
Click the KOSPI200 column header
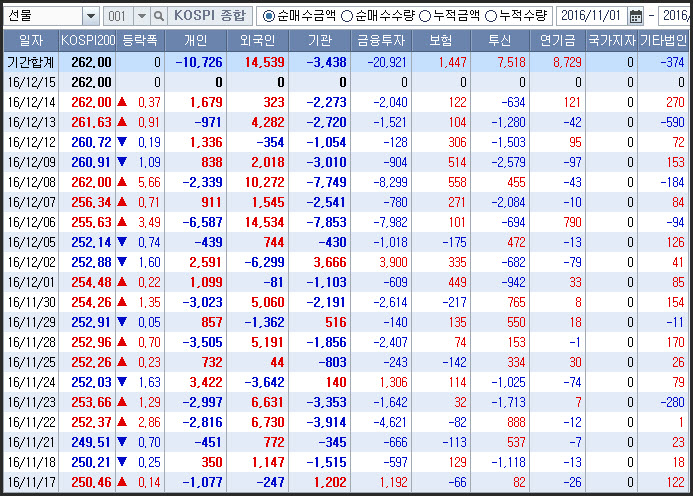coord(88,41)
